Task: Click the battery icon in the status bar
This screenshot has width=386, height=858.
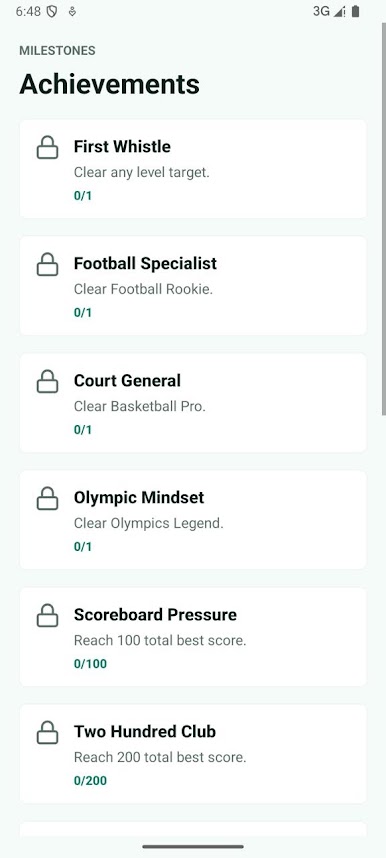Action: (355, 11)
